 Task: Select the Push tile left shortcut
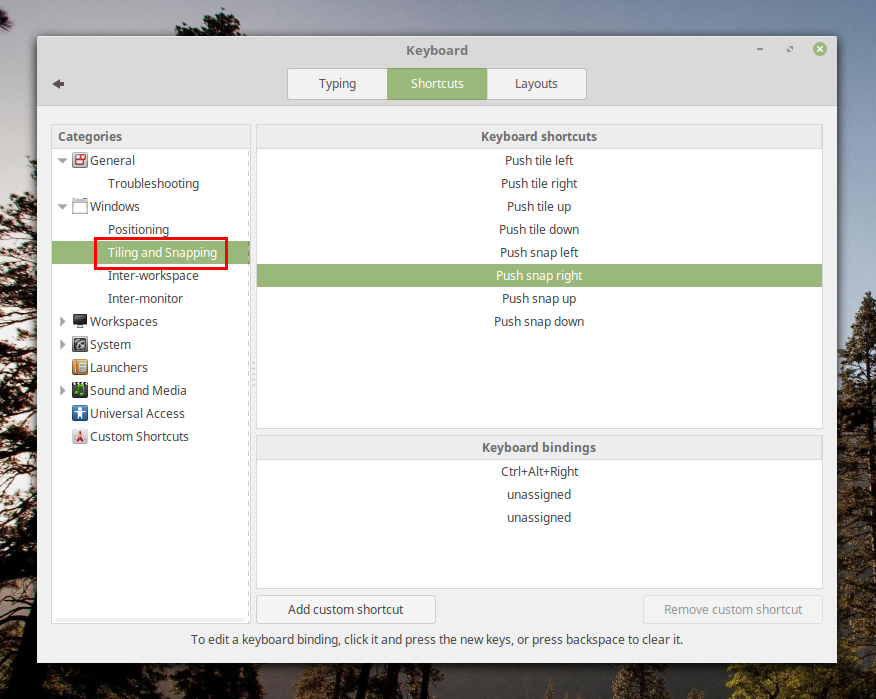(x=539, y=161)
